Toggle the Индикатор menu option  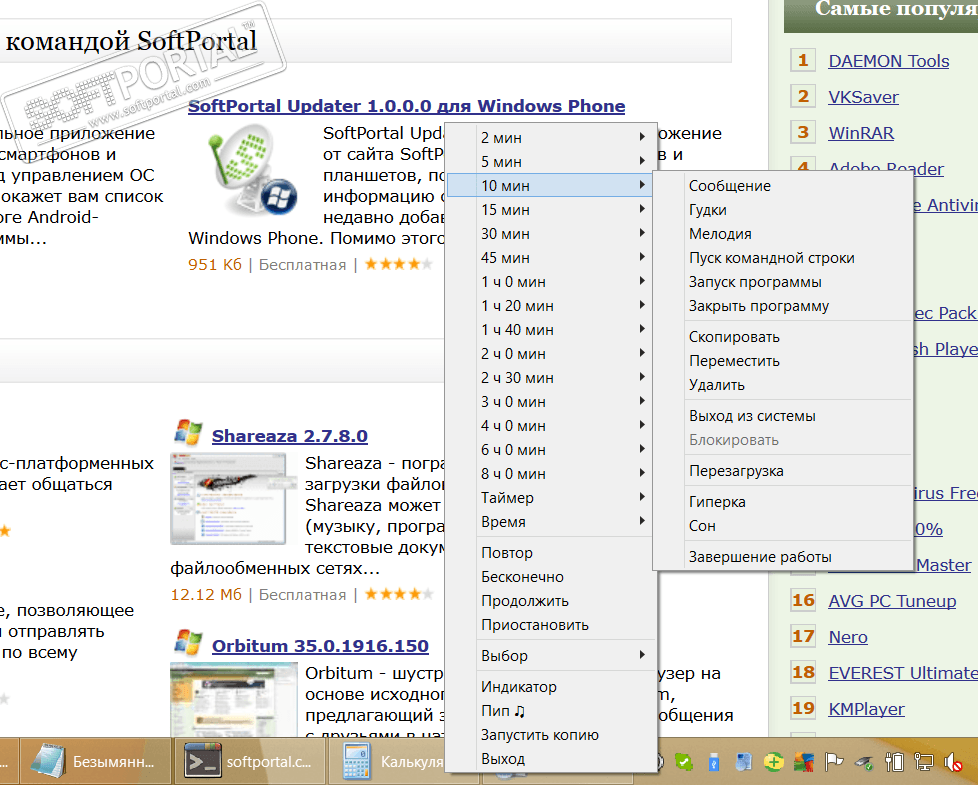(x=550, y=687)
